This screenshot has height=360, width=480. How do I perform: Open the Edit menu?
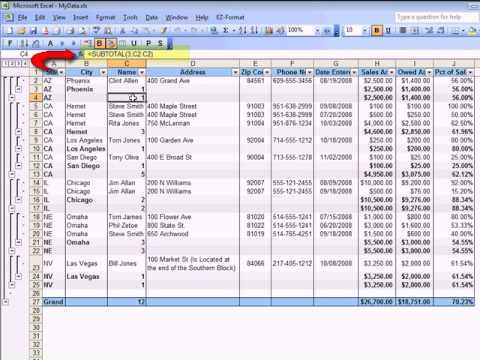point(40,17)
